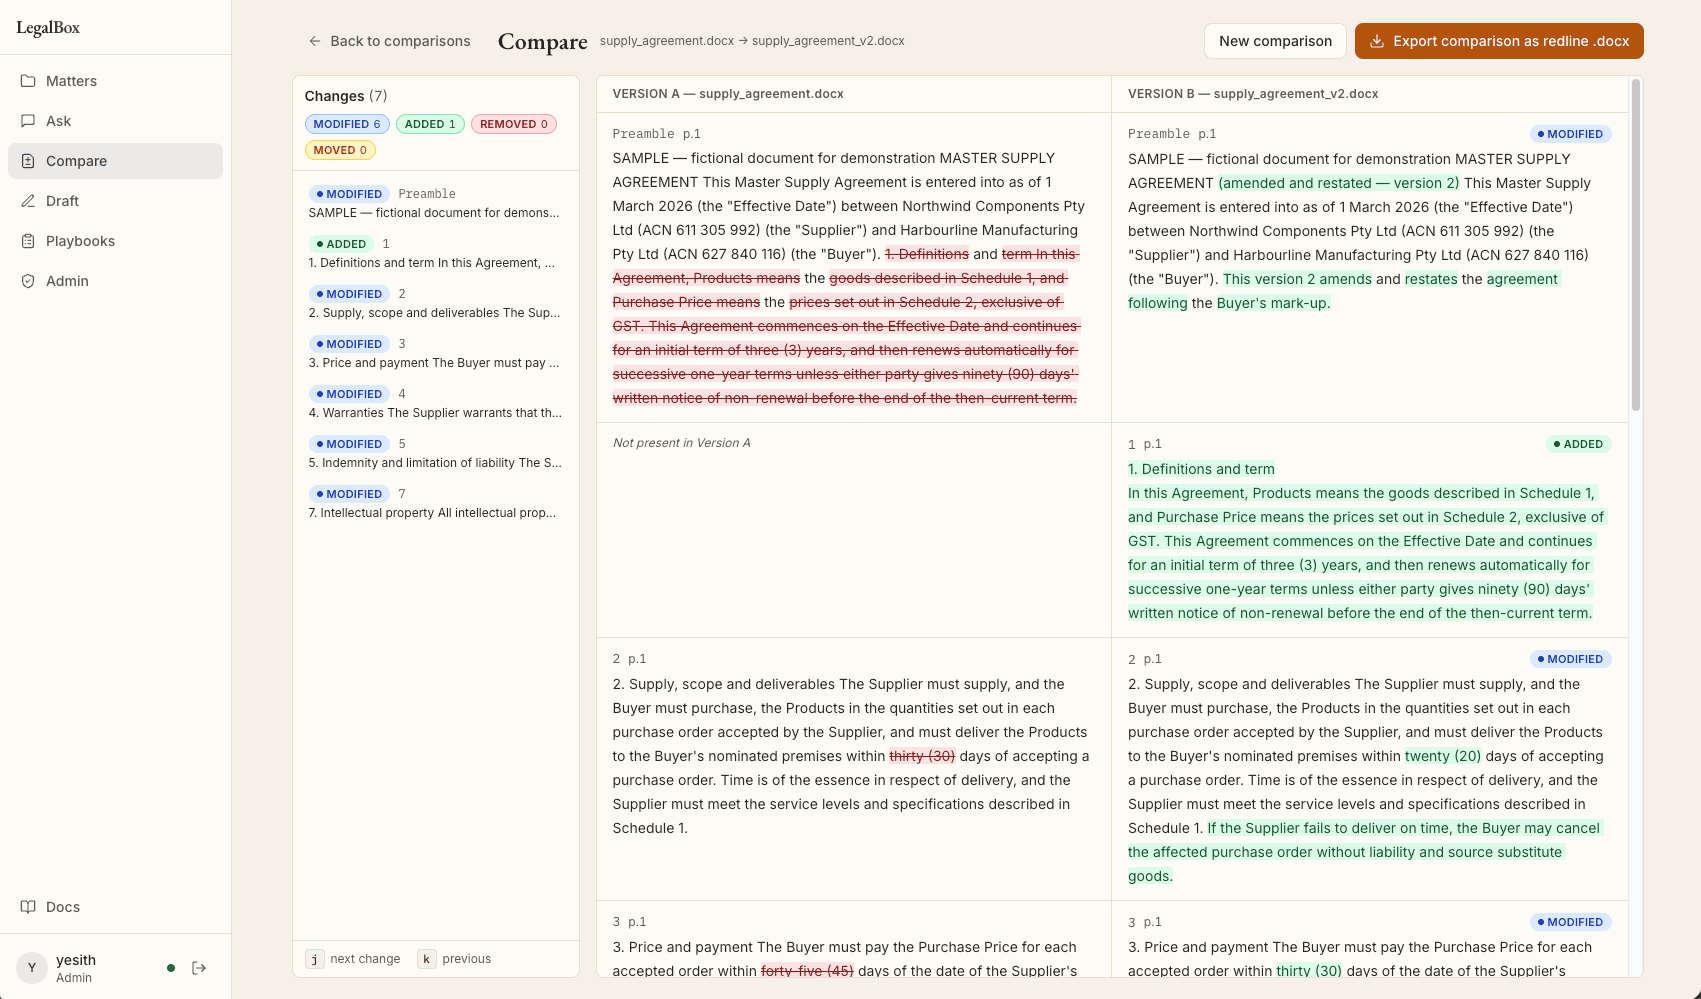Image resolution: width=1701 pixels, height=999 pixels.
Task: Select the added change 1 Definitions and term
Action: point(436,253)
